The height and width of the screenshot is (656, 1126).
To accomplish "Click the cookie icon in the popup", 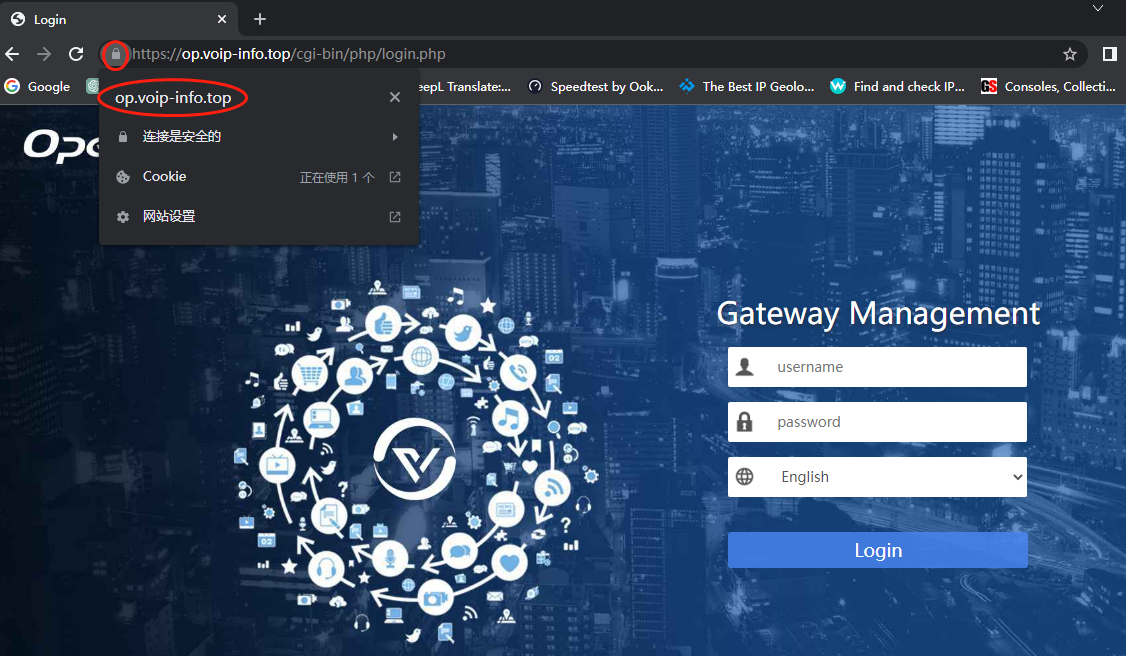I will [123, 177].
